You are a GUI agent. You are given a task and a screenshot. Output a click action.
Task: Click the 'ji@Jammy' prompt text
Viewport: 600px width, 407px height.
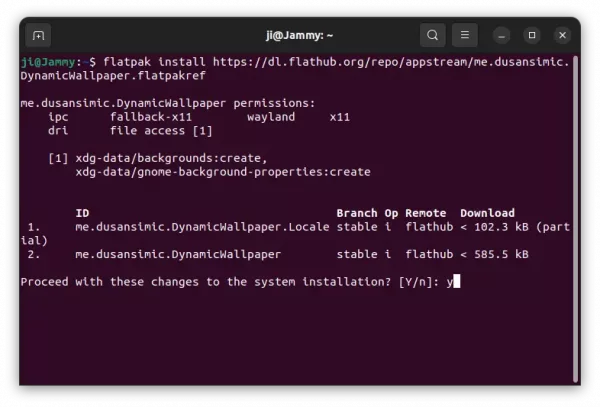tap(48, 62)
